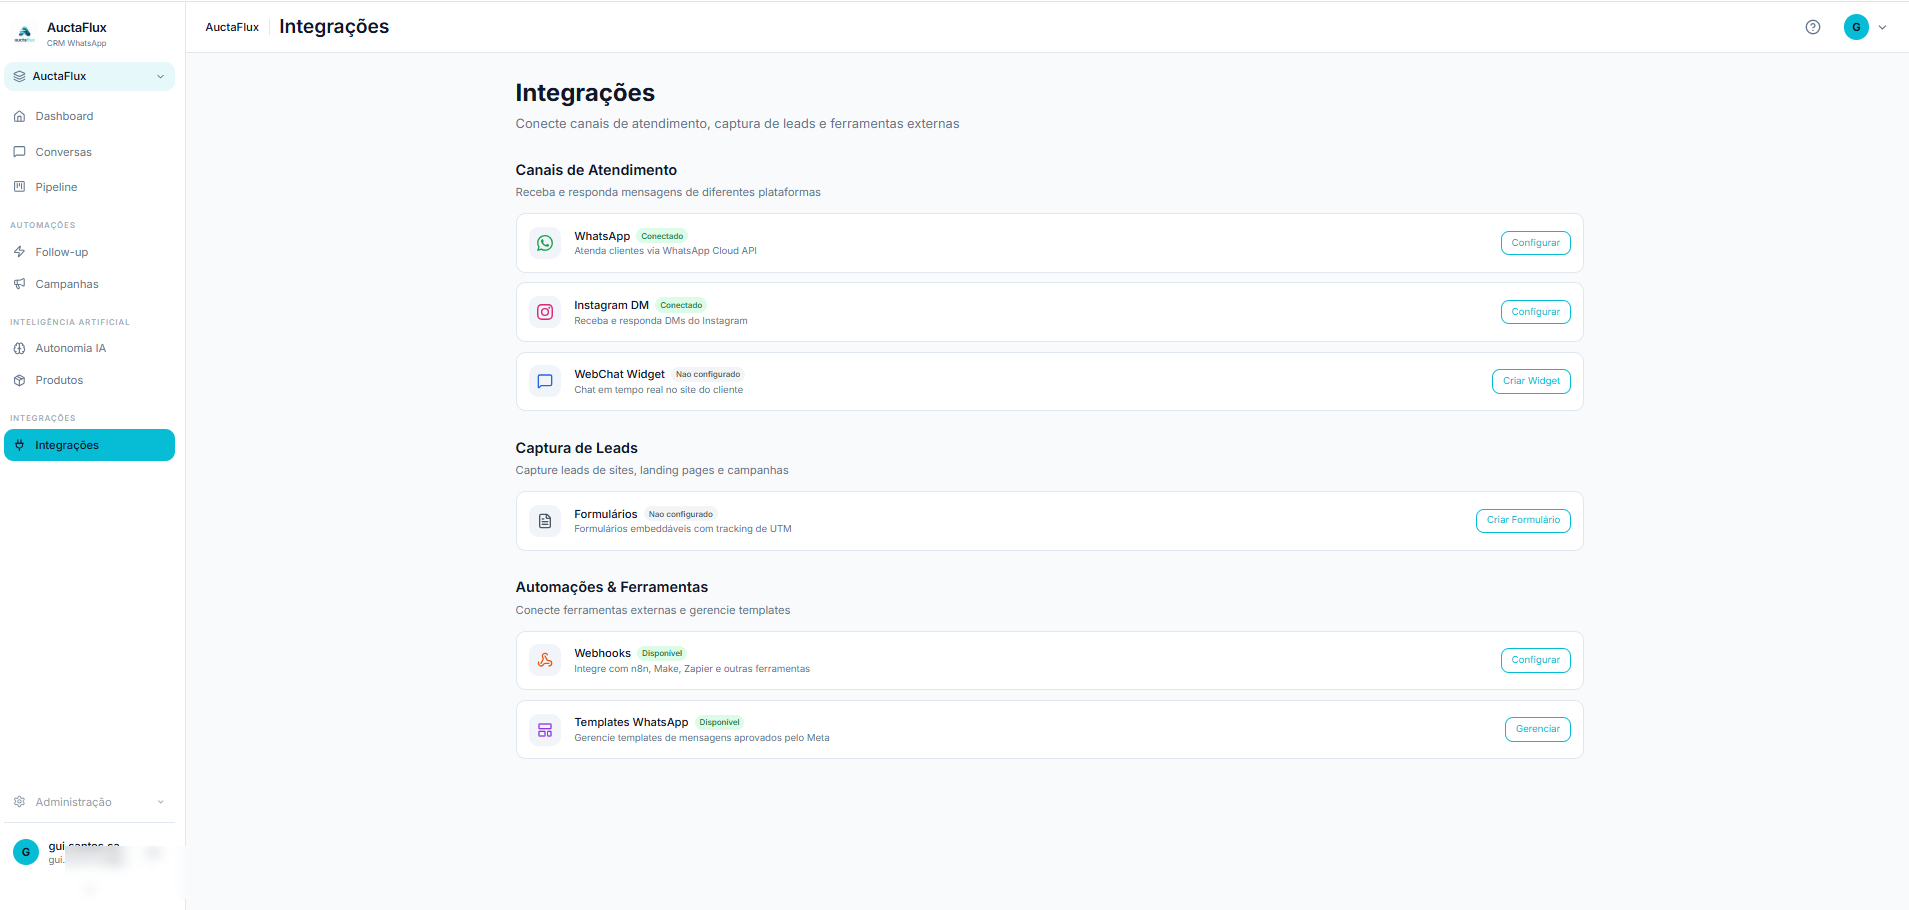Open the user avatar menu chevron
This screenshot has width=1909, height=910.
[1882, 27]
